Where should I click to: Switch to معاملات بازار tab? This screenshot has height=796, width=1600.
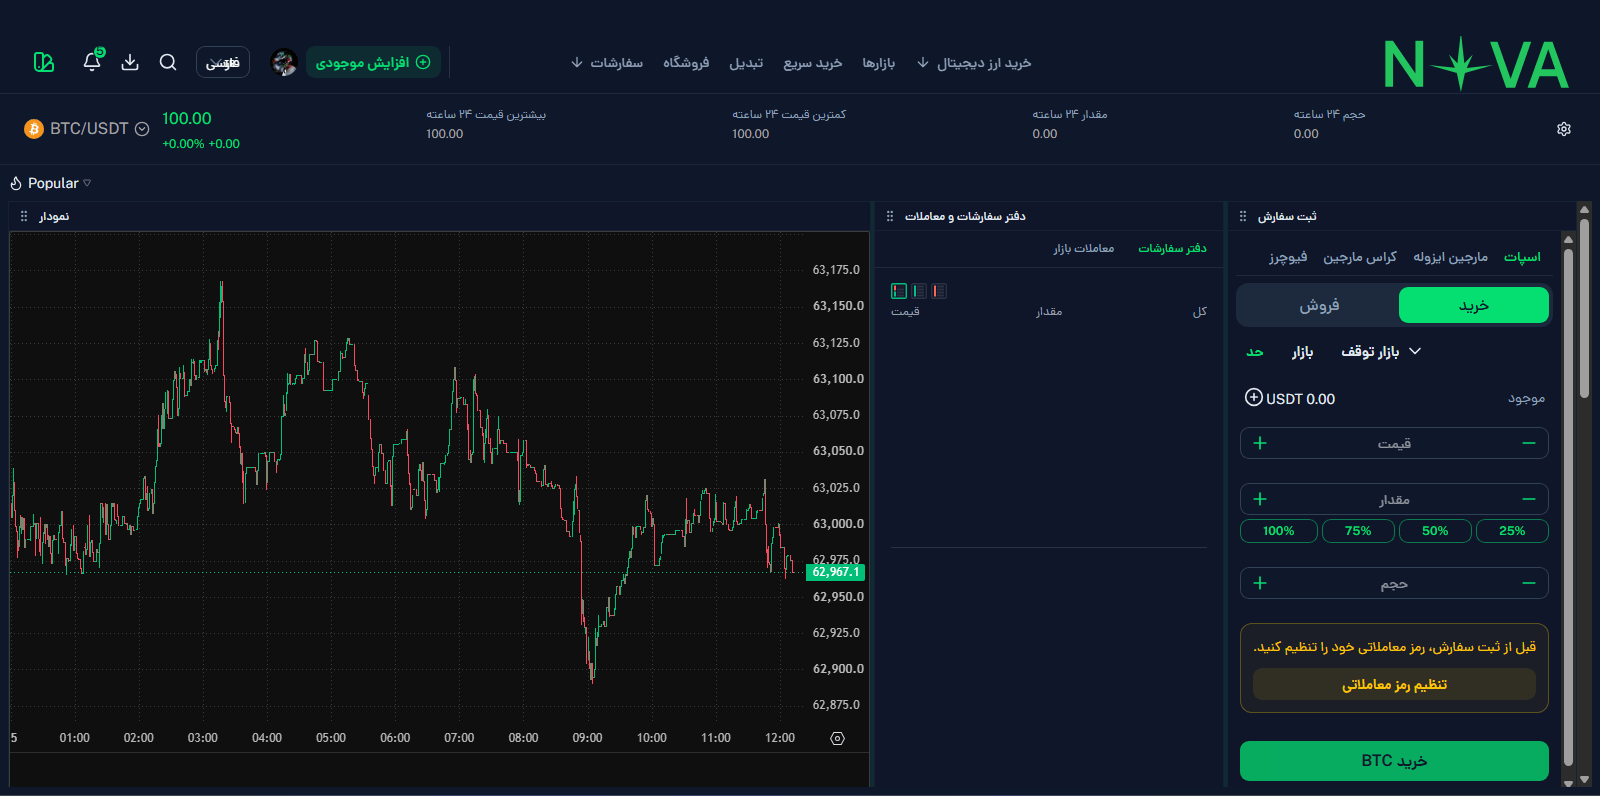tap(1083, 248)
